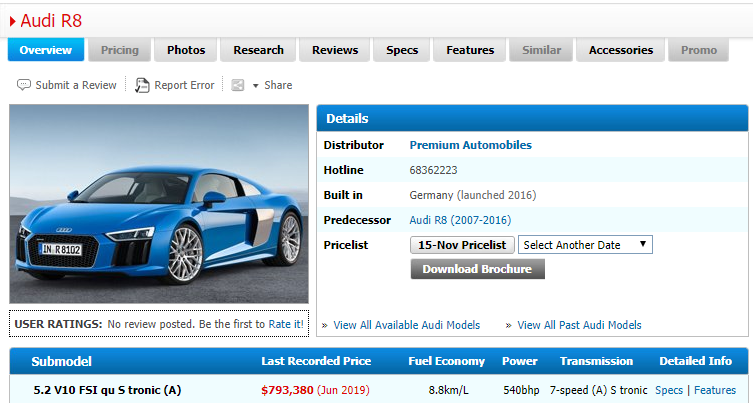753x403 pixels.
Task: Click the Germany (launched 2016) text
Action: [473, 195]
